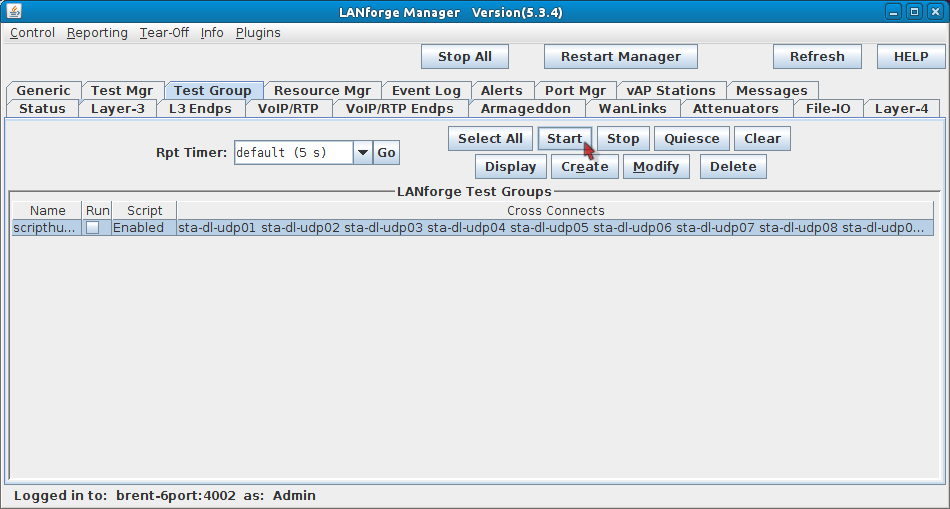This screenshot has width=950, height=509.
Task: Open the Port Mgr tab
Action: (x=576, y=90)
